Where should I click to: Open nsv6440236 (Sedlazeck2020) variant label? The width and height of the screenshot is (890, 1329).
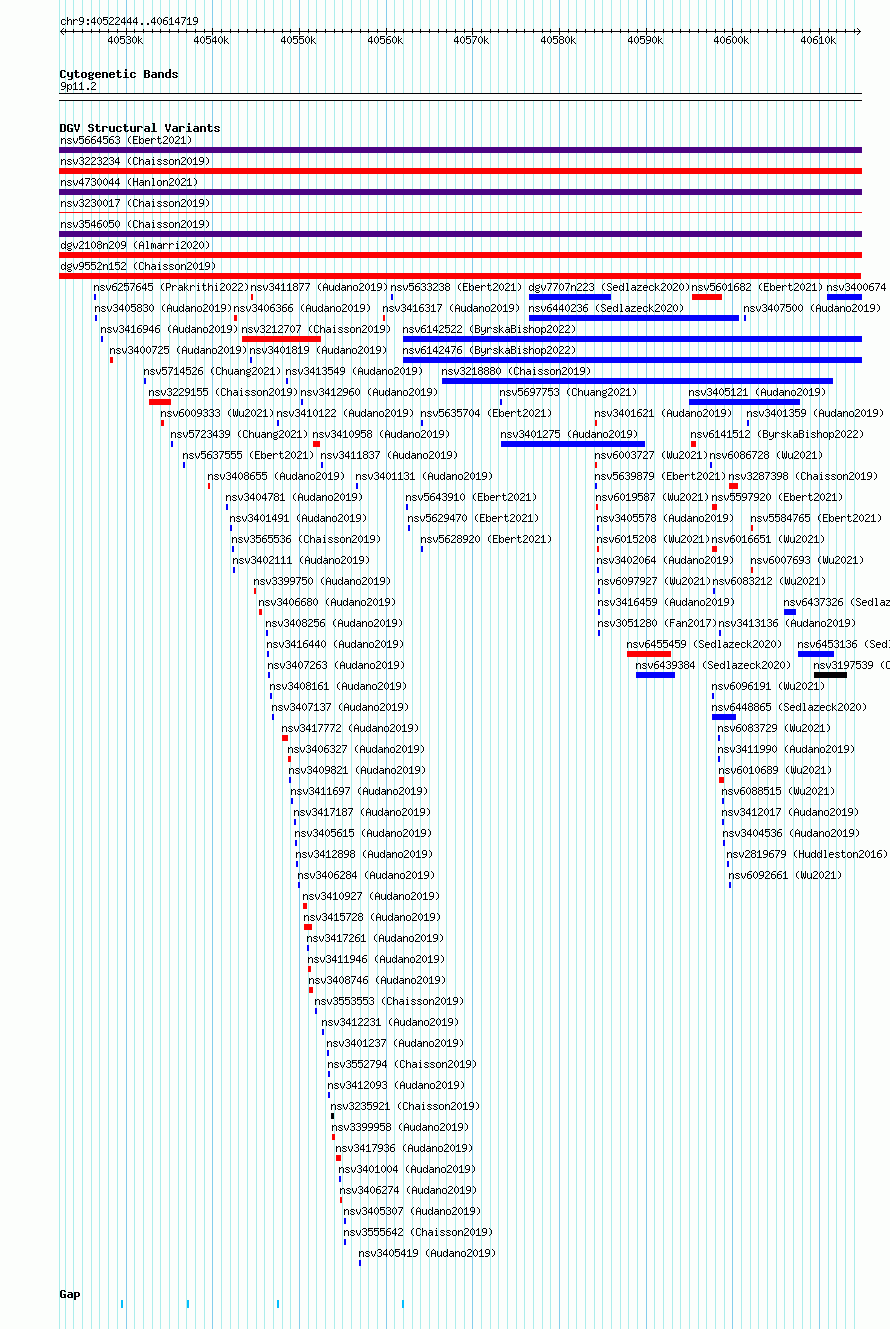point(606,309)
